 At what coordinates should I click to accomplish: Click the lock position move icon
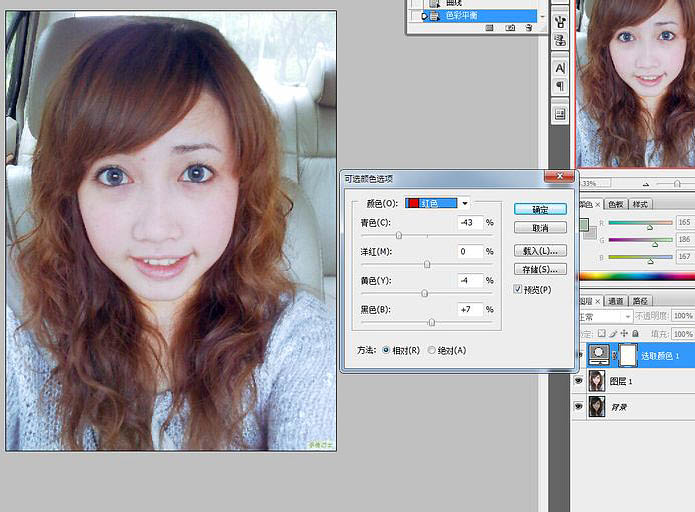click(x=624, y=333)
